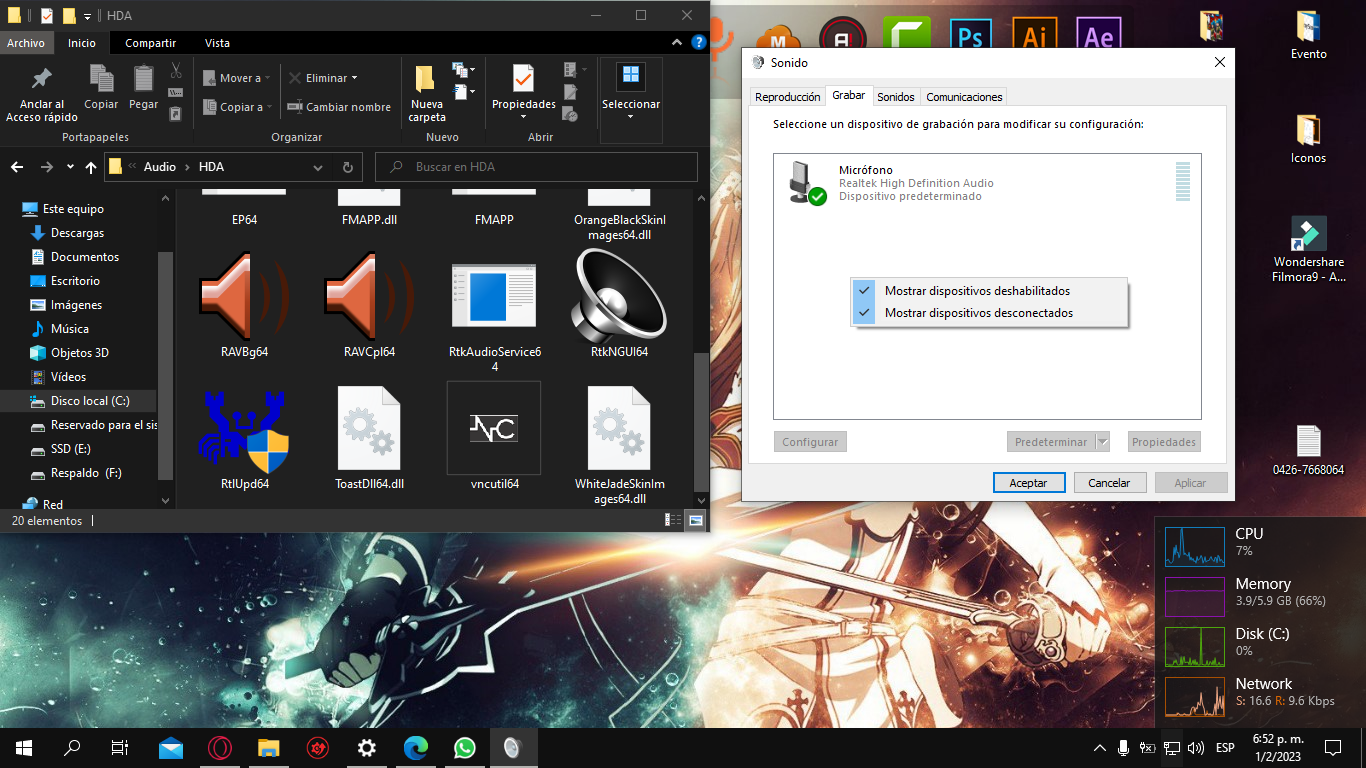Go up one folder level in Explorer
Screen dimensions: 1366x768
click(91, 167)
